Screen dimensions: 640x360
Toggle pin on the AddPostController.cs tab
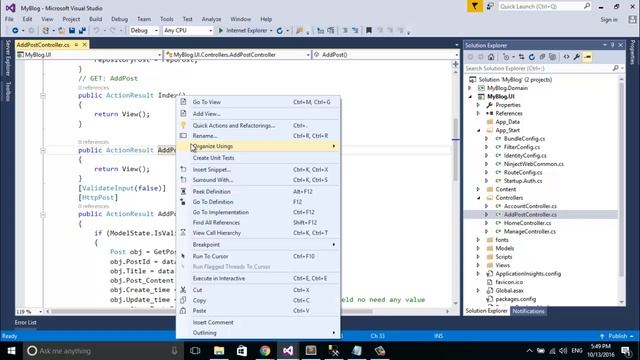(76, 44)
